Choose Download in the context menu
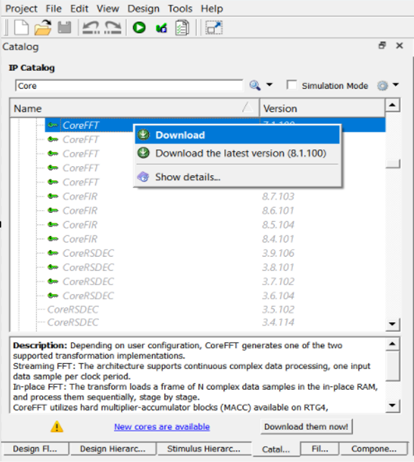Screen dimensions: 414x462 (237, 135)
